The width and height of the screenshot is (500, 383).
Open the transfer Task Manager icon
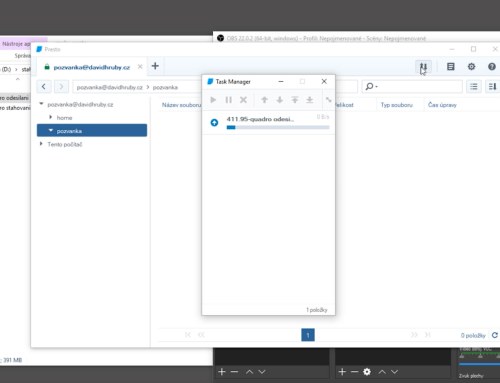pos(423,67)
